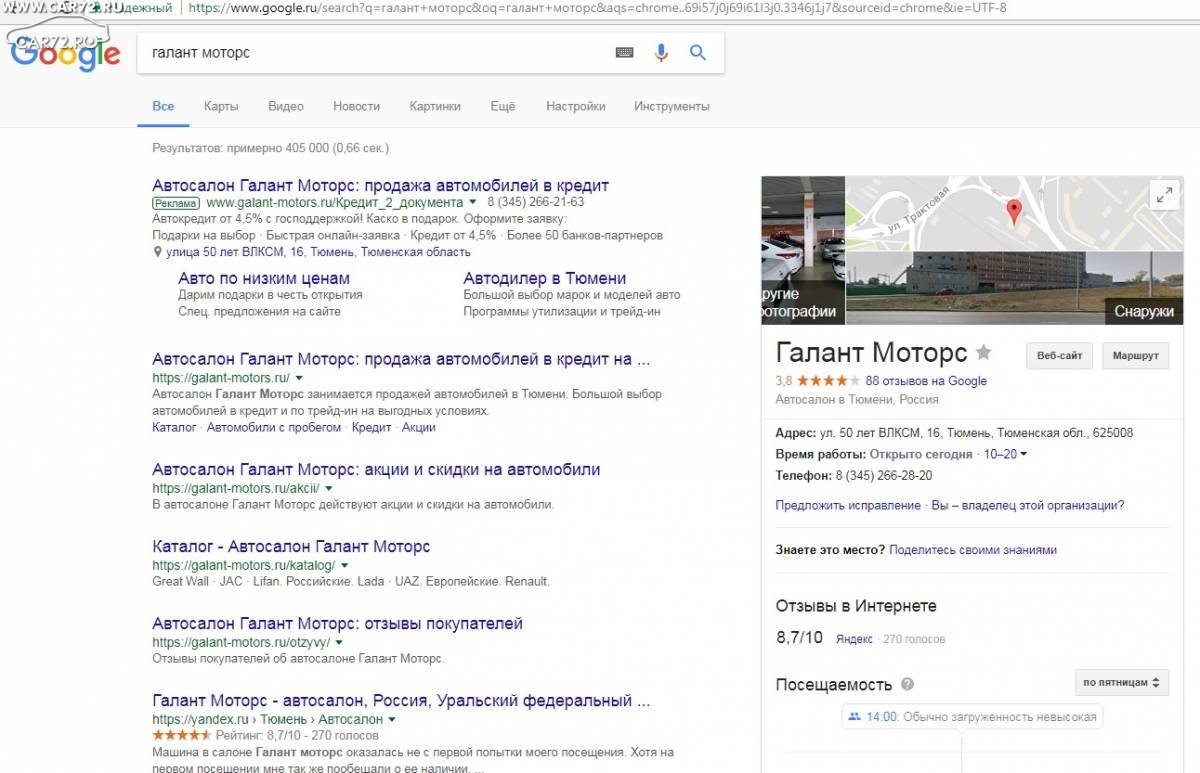Expand the 10–20 working hours dropdown
The image size is (1200, 773).
pyautogui.click(x=1006, y=454)
